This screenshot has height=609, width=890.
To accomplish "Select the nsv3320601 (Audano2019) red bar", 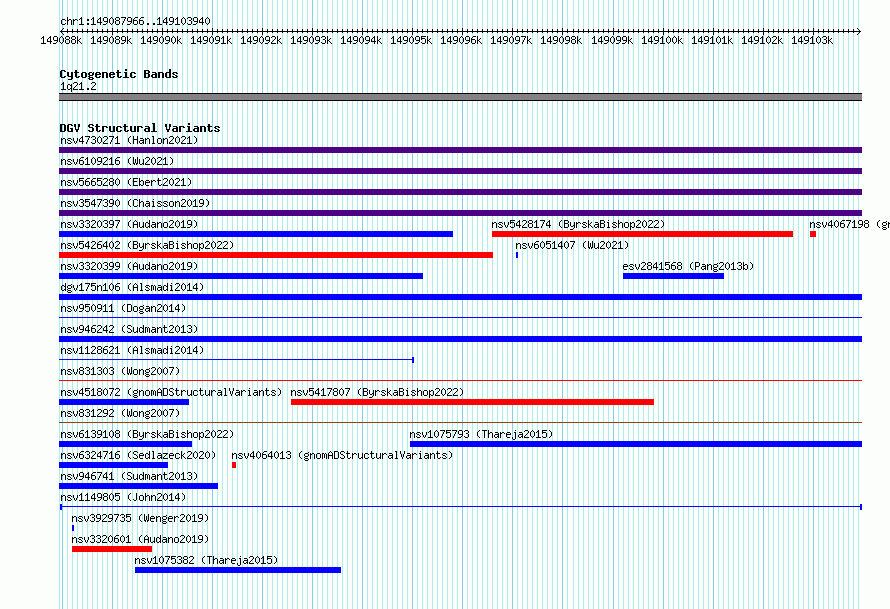I will pos(112,549).
